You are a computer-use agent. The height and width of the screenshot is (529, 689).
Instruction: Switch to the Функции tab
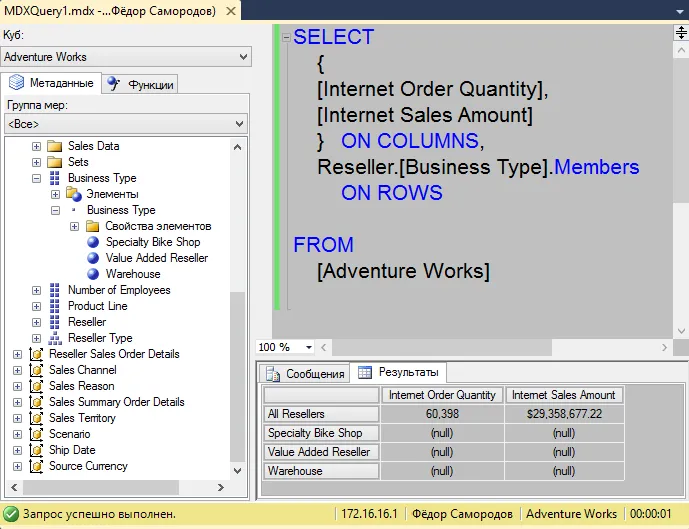tap(140, 84)
